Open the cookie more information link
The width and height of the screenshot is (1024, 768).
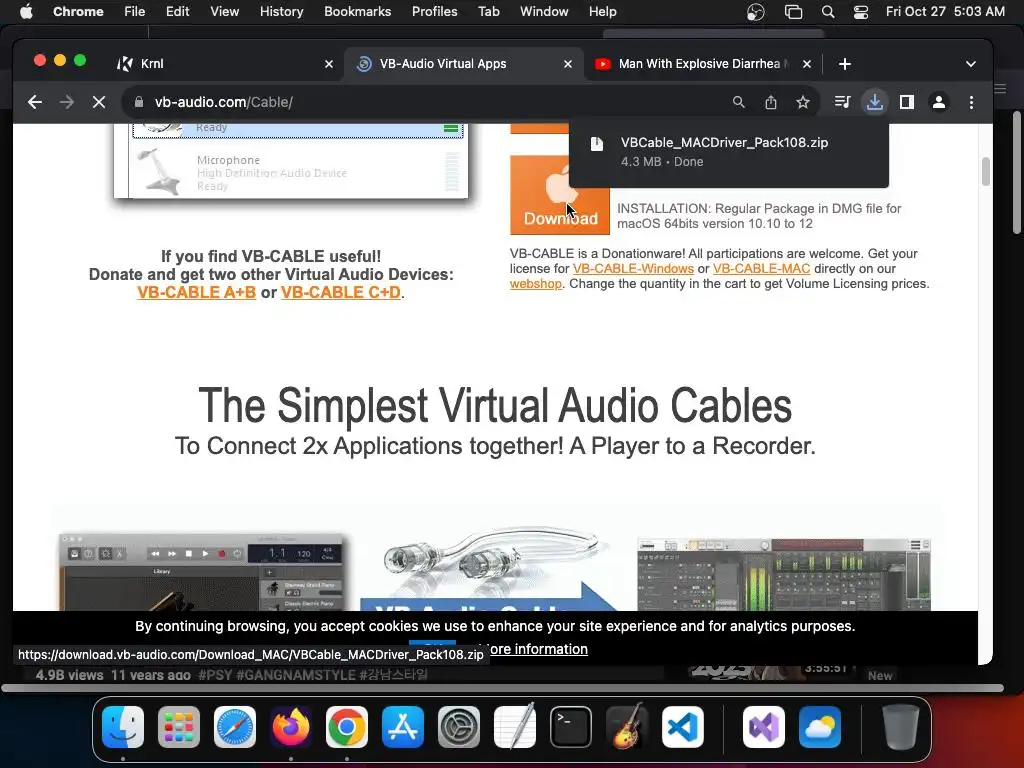538,649
